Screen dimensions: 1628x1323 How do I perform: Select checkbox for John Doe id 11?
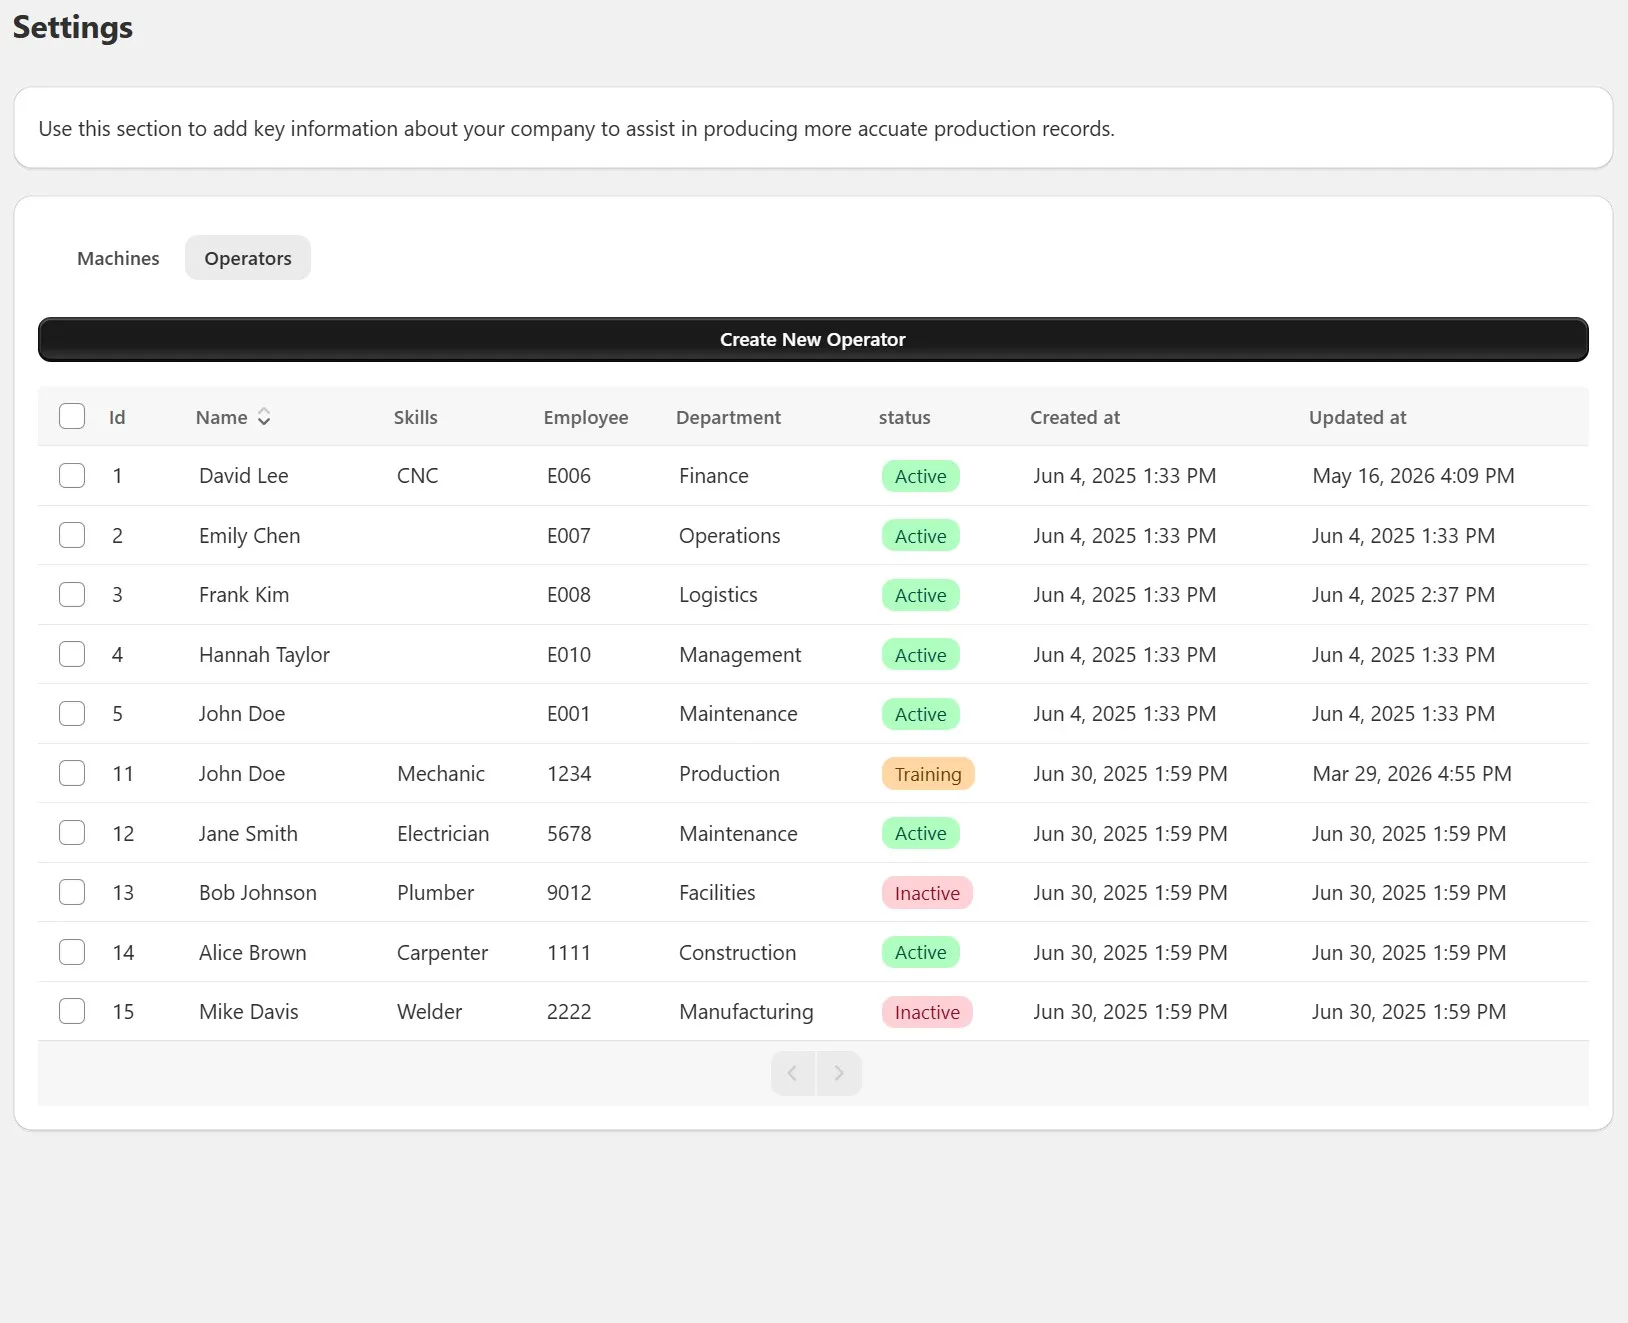(x=72, y=773)
